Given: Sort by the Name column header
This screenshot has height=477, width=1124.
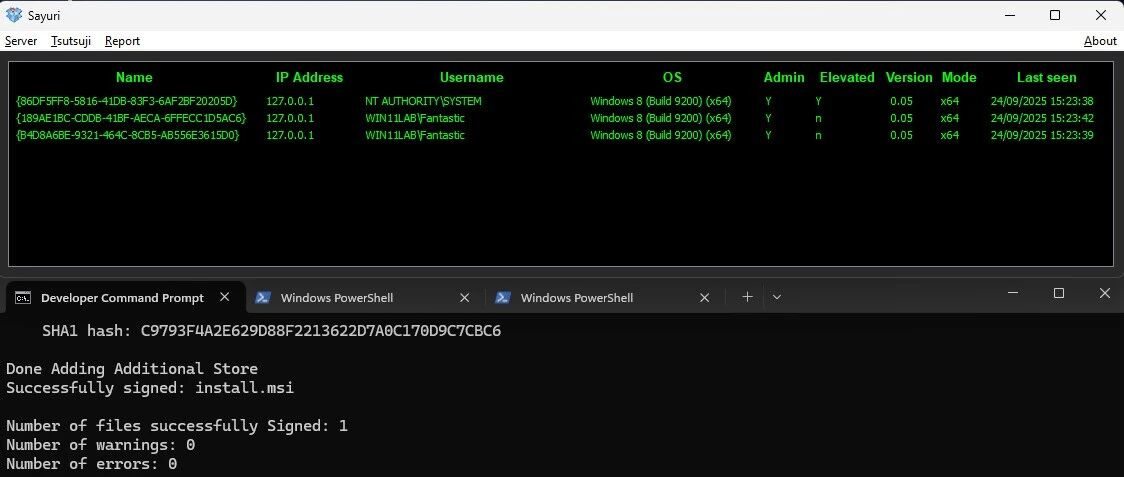Looking at the screenshot, I should [x=134, y=77].
